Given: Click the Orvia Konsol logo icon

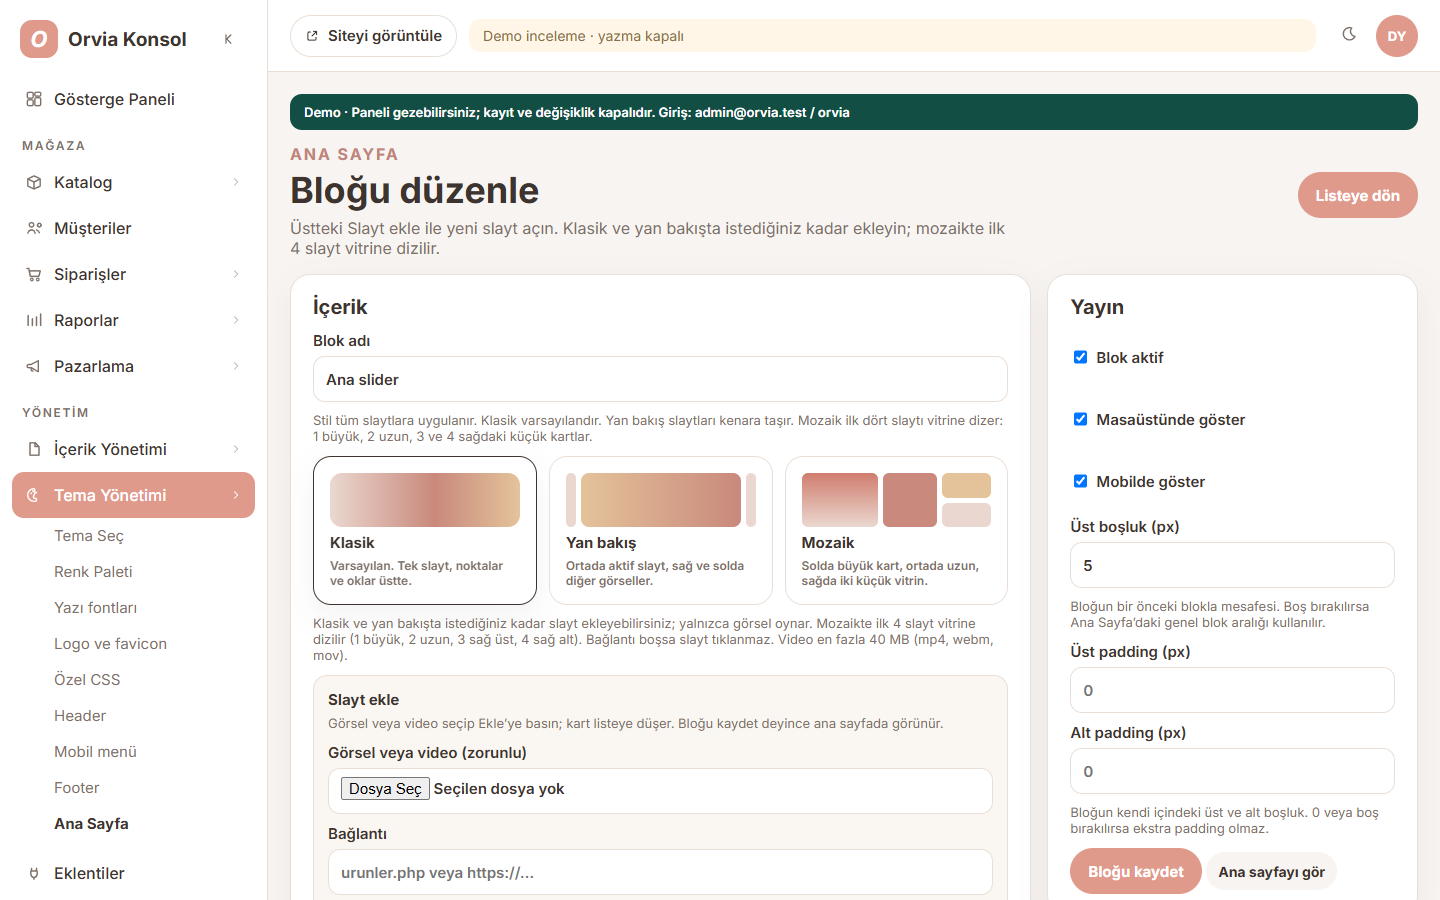Looking at the screenshot, I should 39,39.
